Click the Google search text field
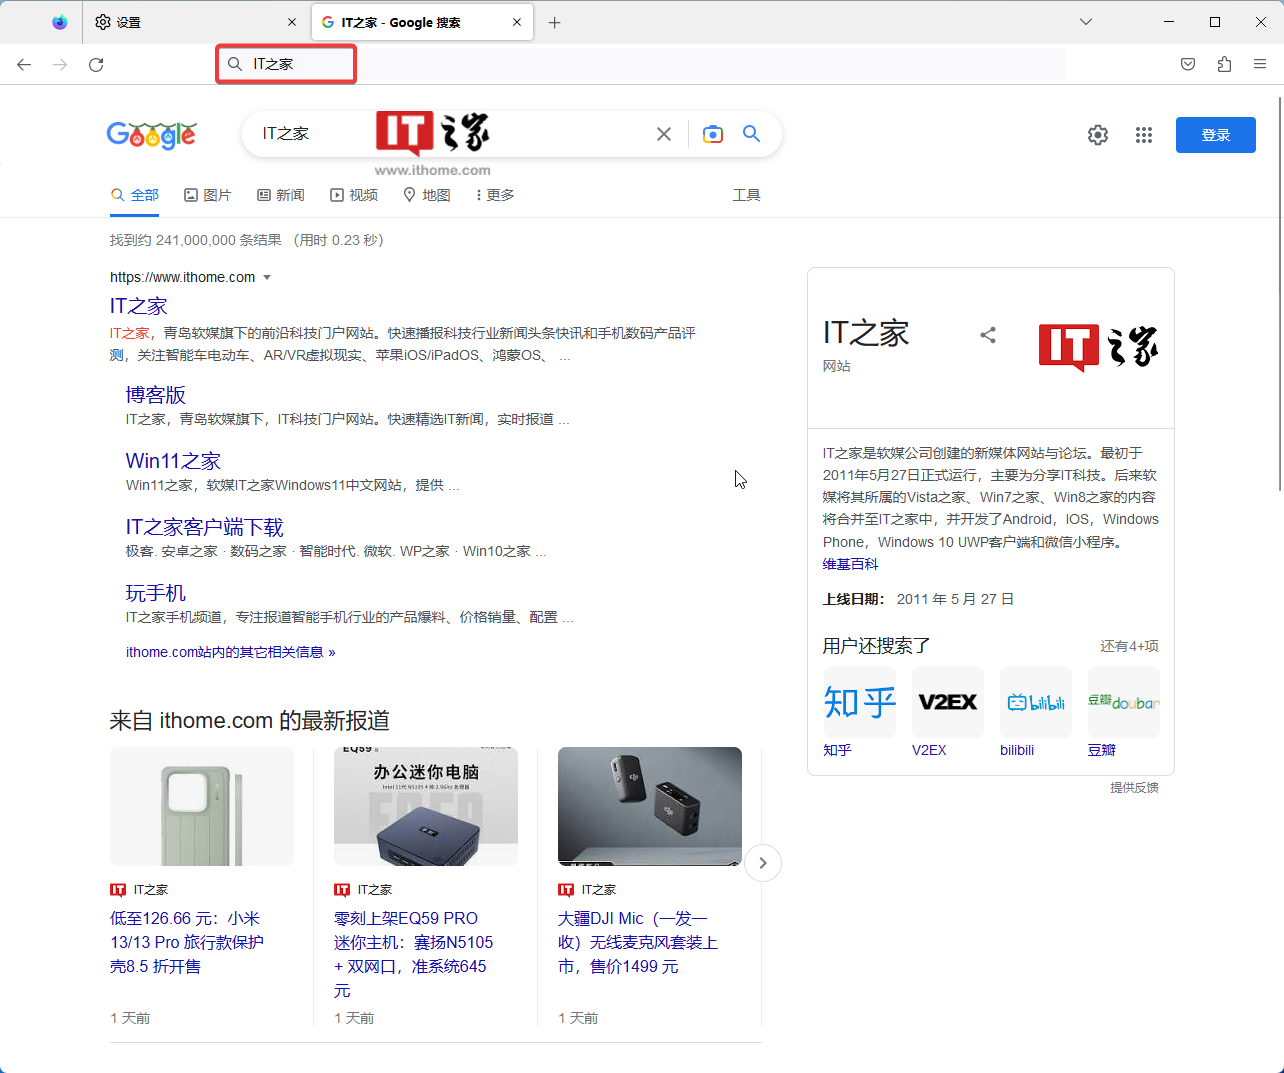This screenshot has width=1284, height=1073. pyautogui.click(x=450, y=134)
